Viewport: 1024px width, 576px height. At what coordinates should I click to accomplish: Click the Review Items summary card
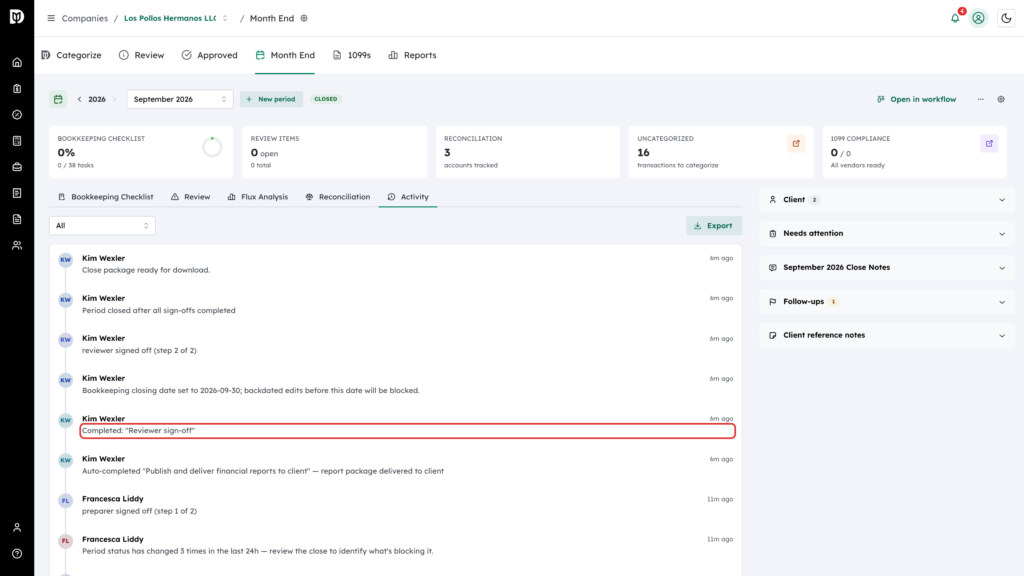click(334, 152)
